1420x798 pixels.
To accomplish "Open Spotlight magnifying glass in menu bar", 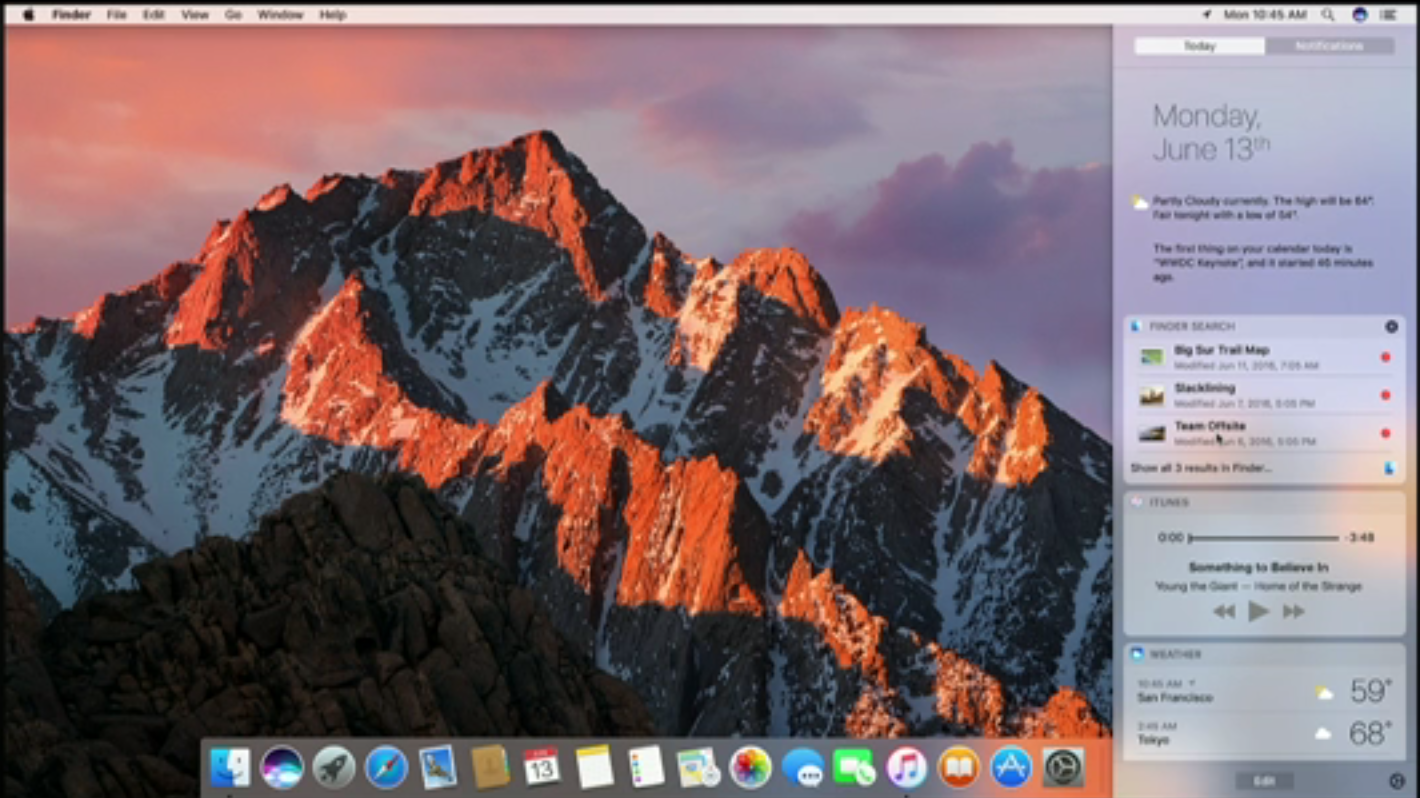I will pos(1328,15).
